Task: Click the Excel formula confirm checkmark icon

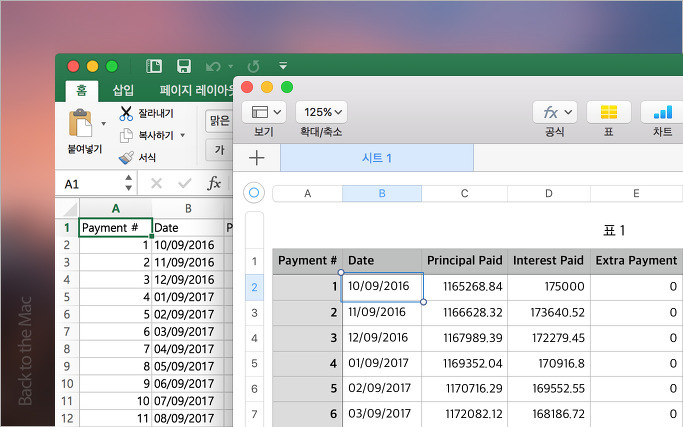Action: (x=185, y=183)
